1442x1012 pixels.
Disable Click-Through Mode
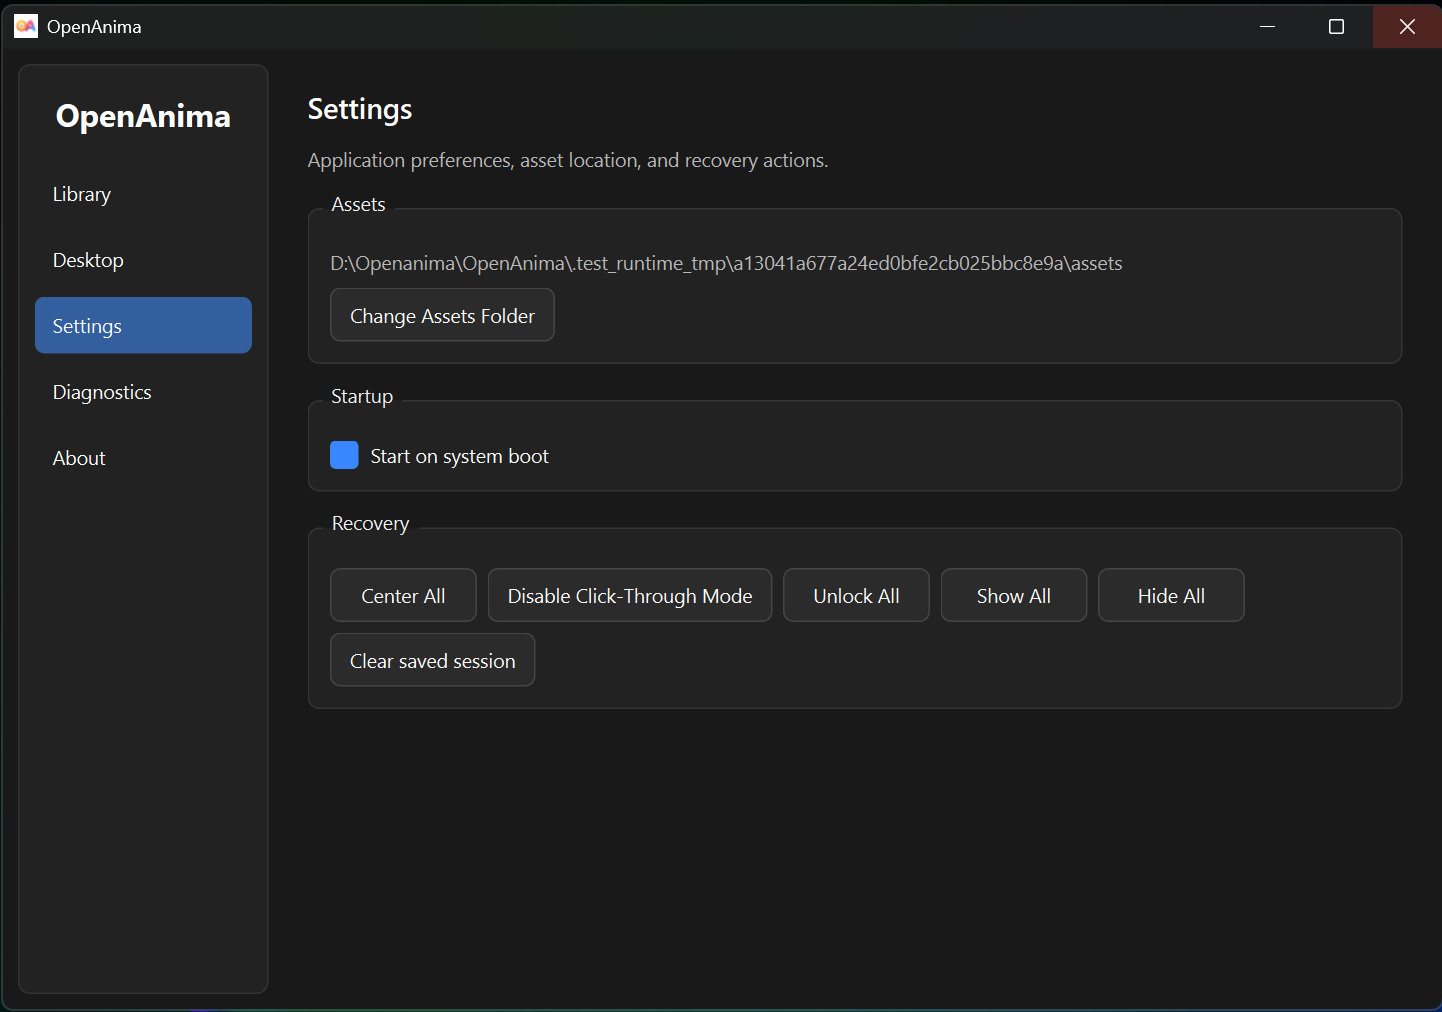pos(630,595)
